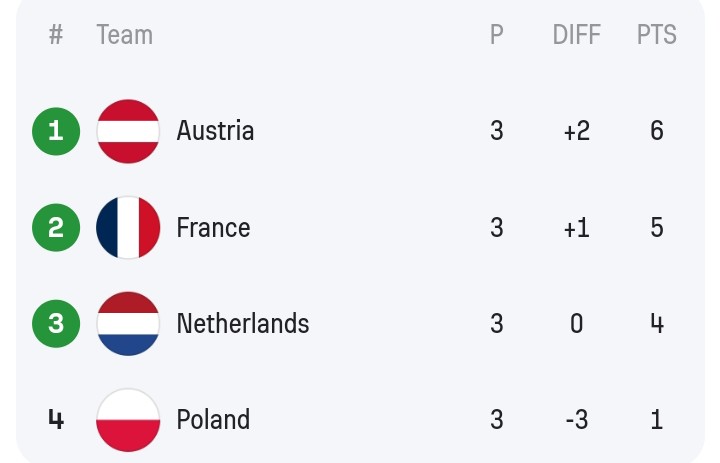
Task: Click the P column header
Action: point(497,34)
